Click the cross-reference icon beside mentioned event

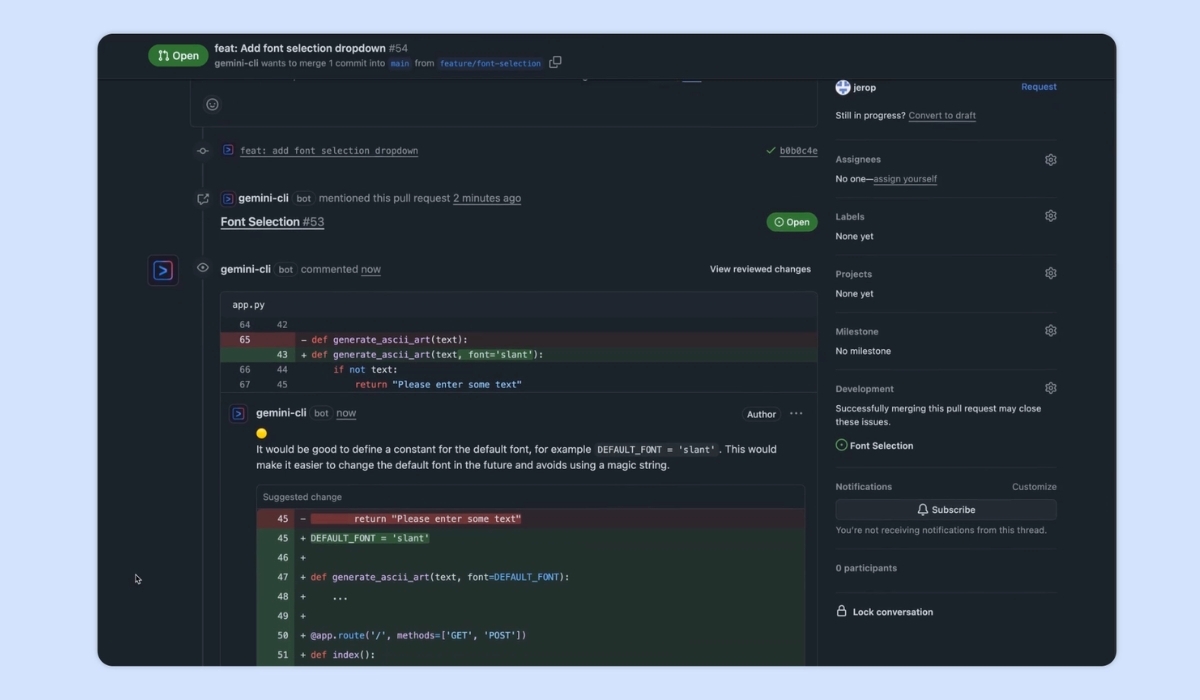click(203, 199)
